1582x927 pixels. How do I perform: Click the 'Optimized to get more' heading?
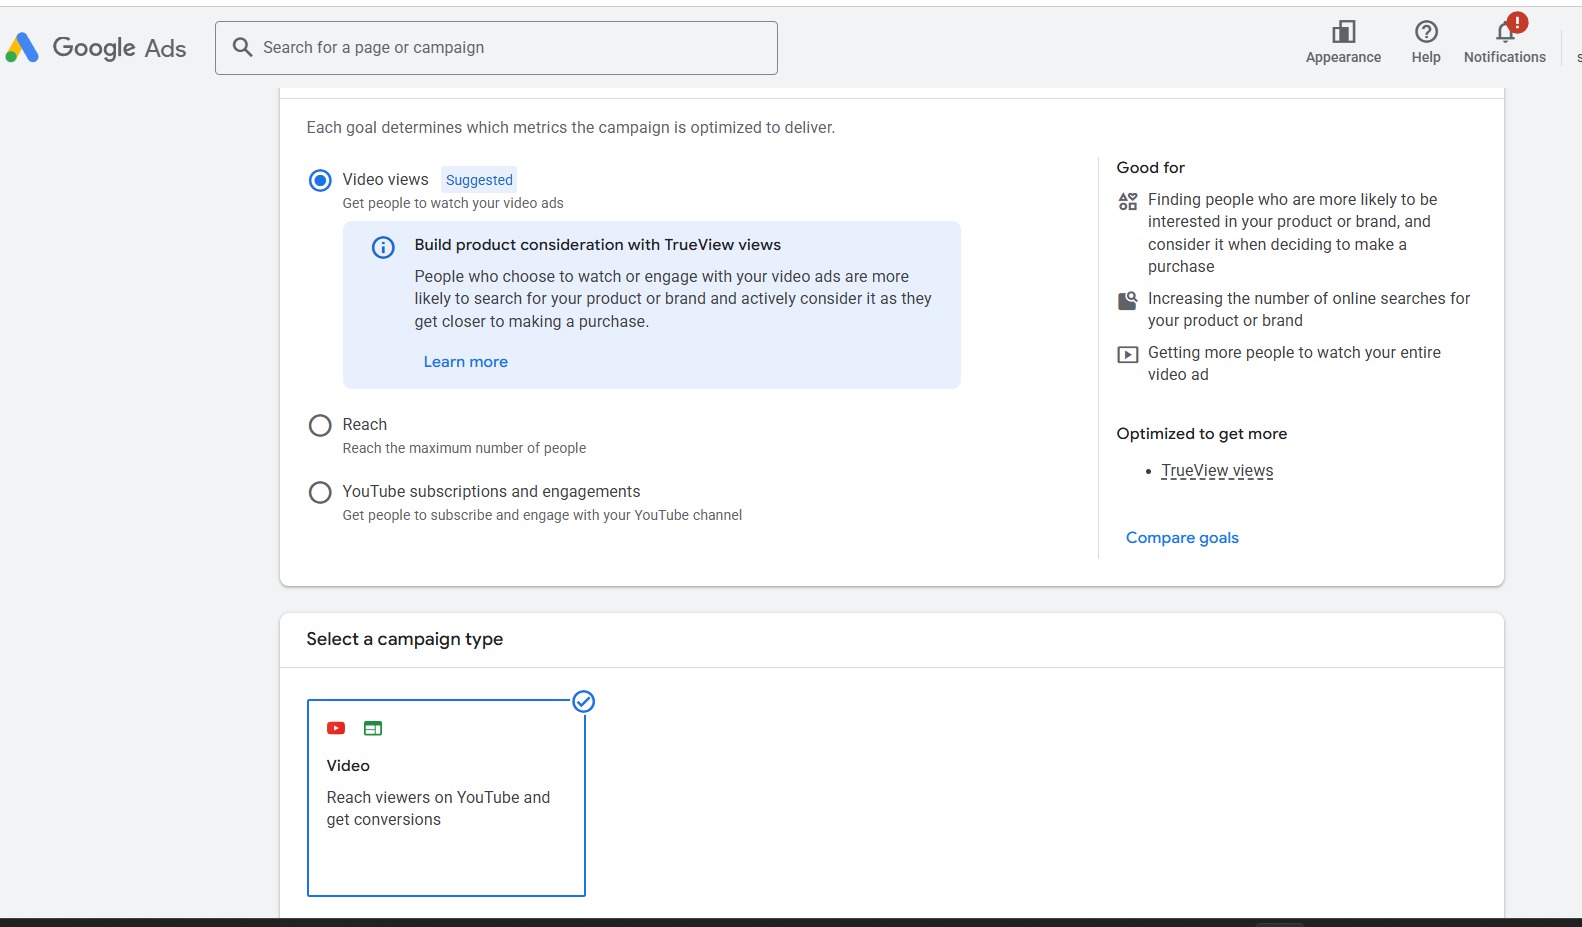1202,434
